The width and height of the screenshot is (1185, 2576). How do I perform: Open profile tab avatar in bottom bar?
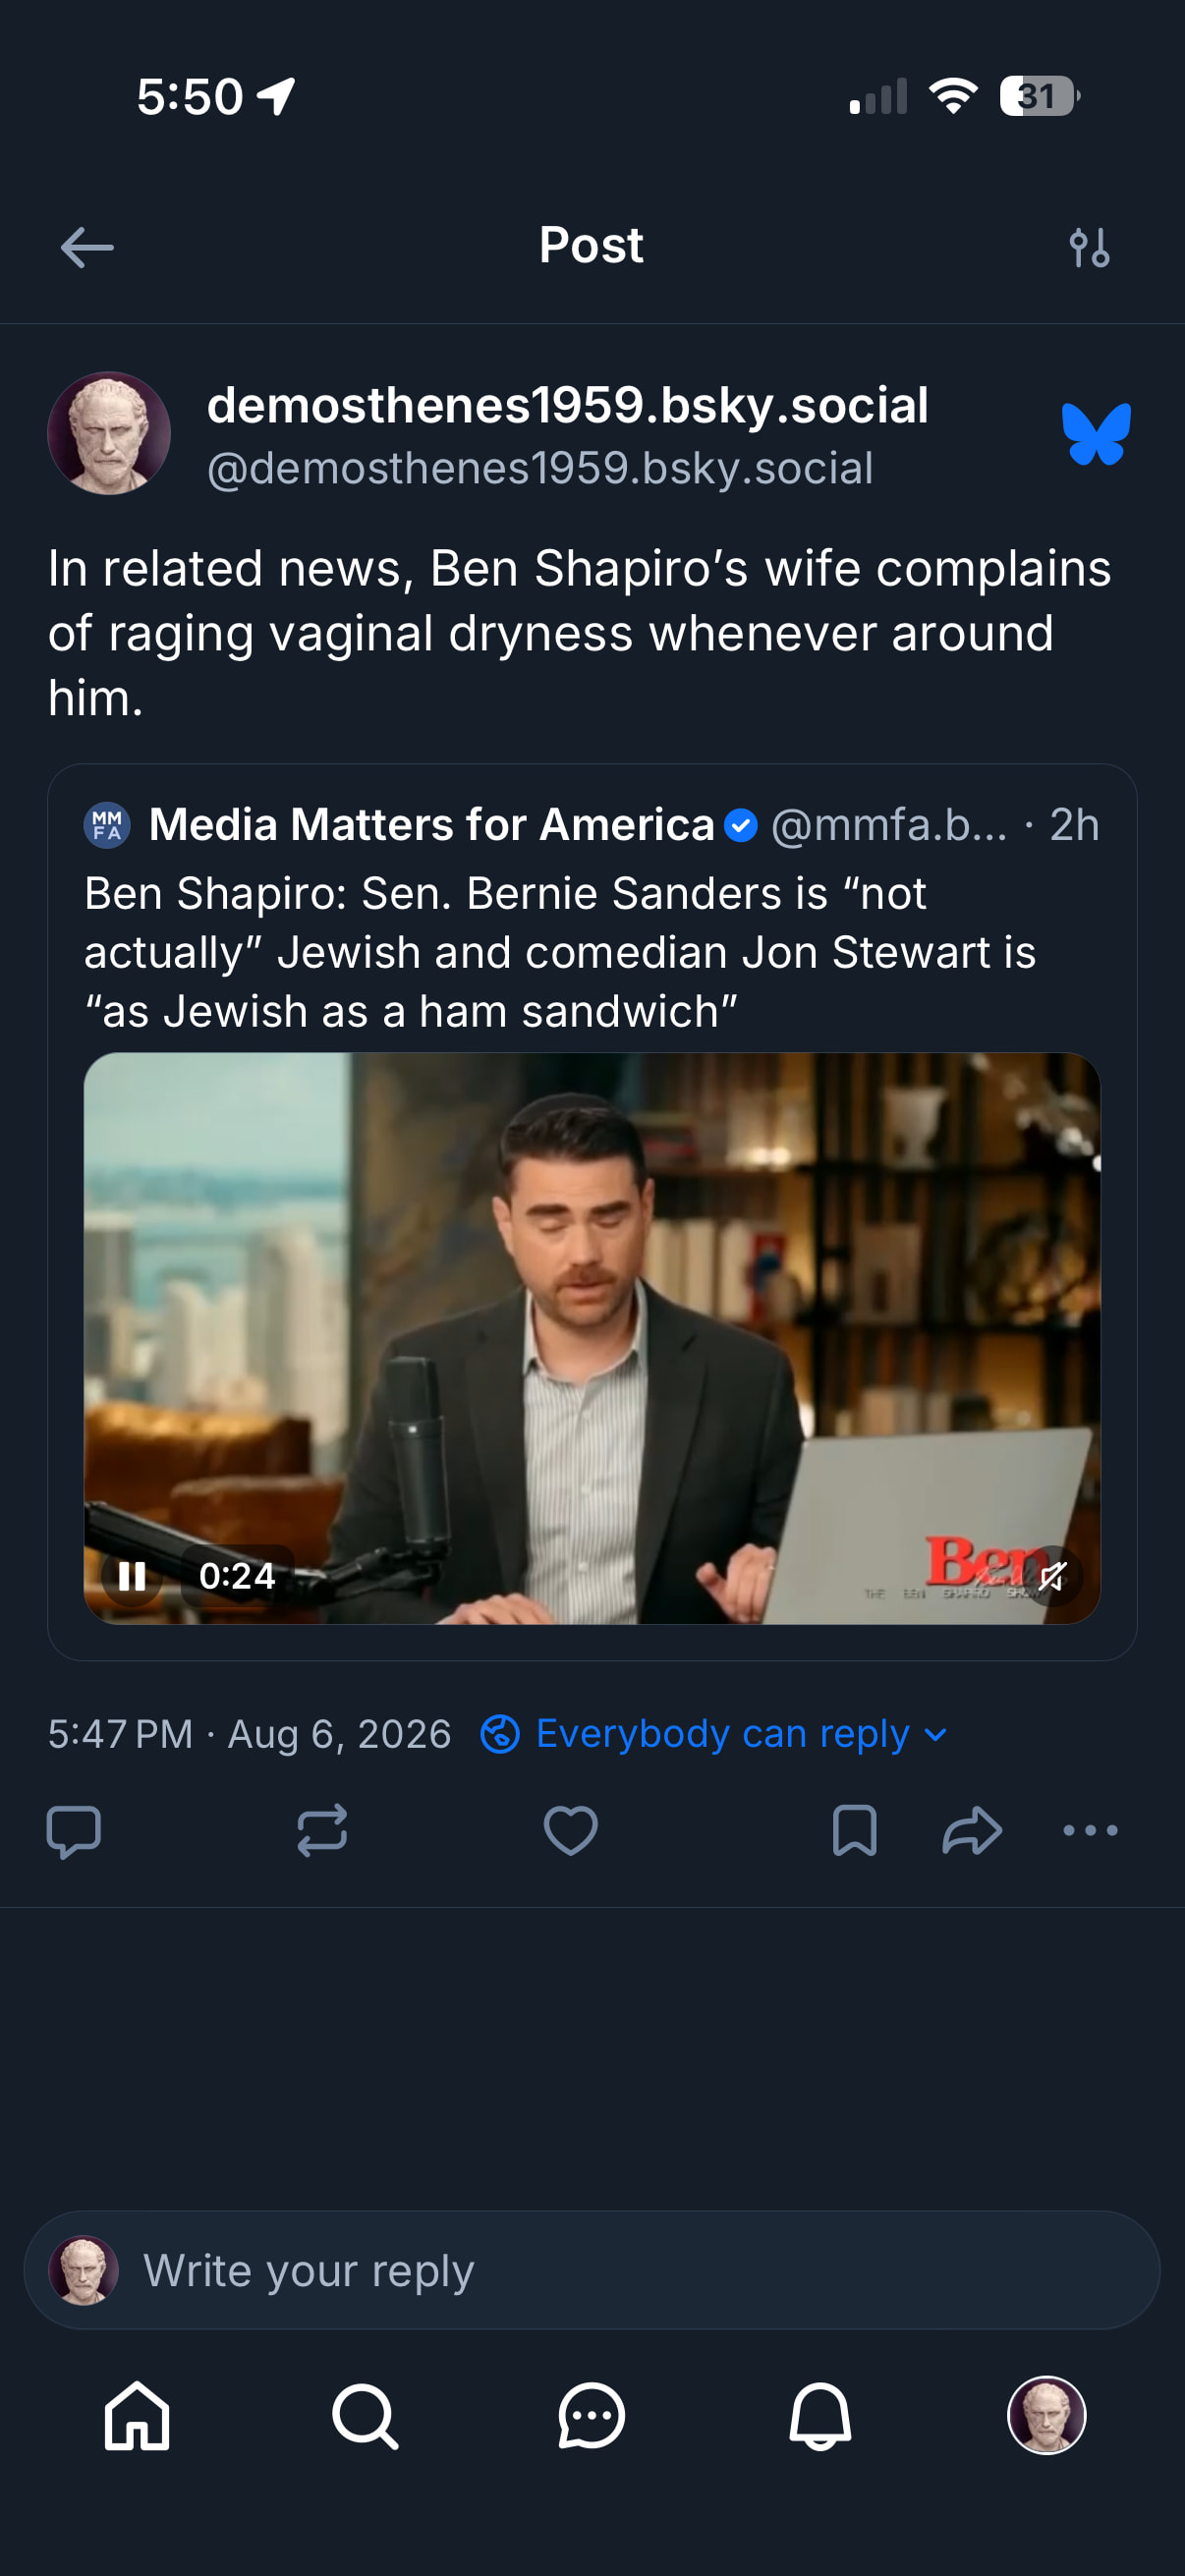coord(1047,2415)
